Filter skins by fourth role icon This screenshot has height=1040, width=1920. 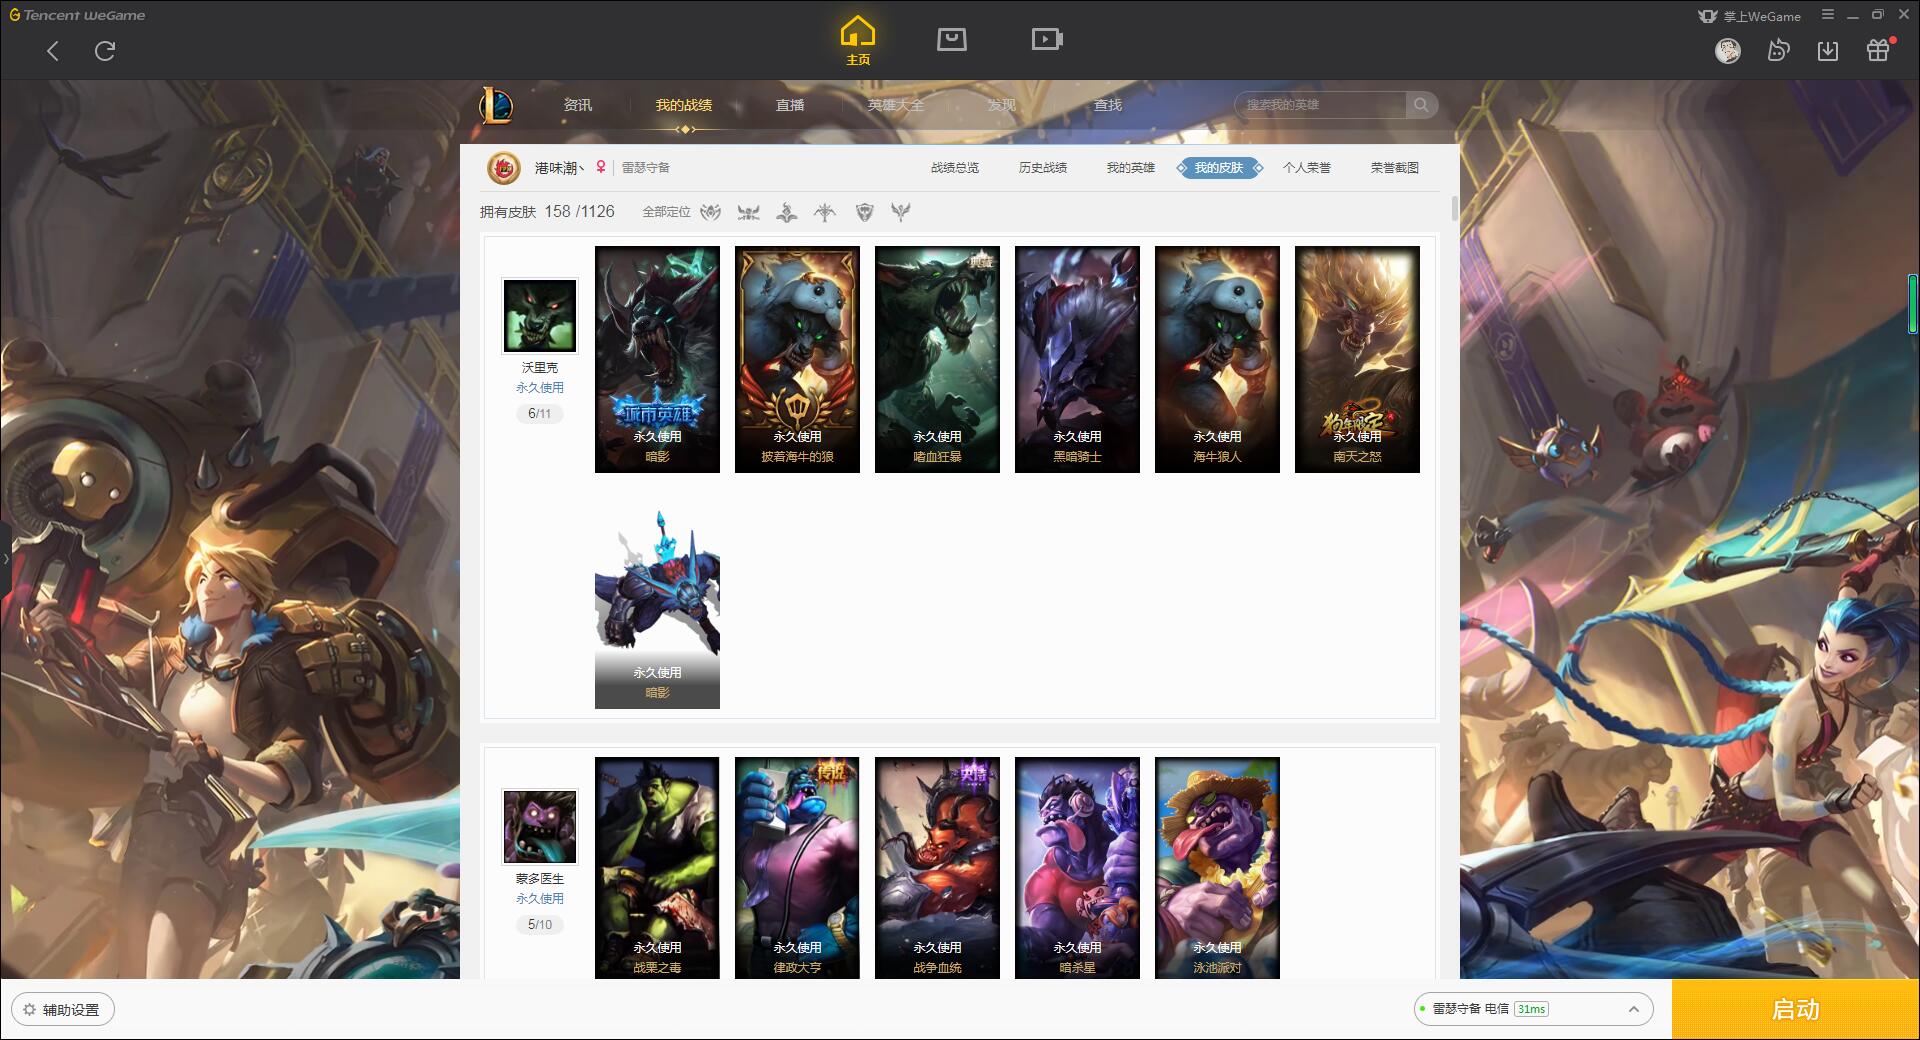825,212
